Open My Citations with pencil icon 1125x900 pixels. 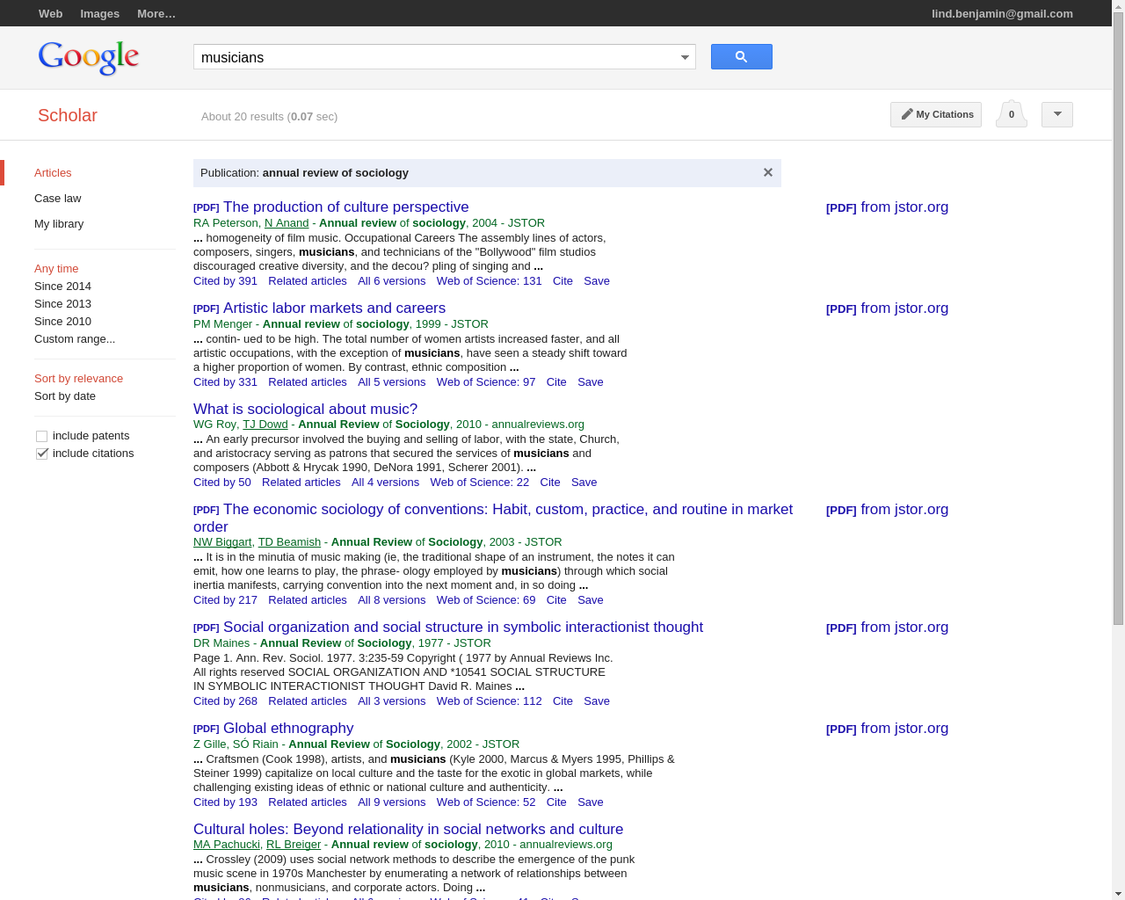pyautogui.click(x=936, y=114)
